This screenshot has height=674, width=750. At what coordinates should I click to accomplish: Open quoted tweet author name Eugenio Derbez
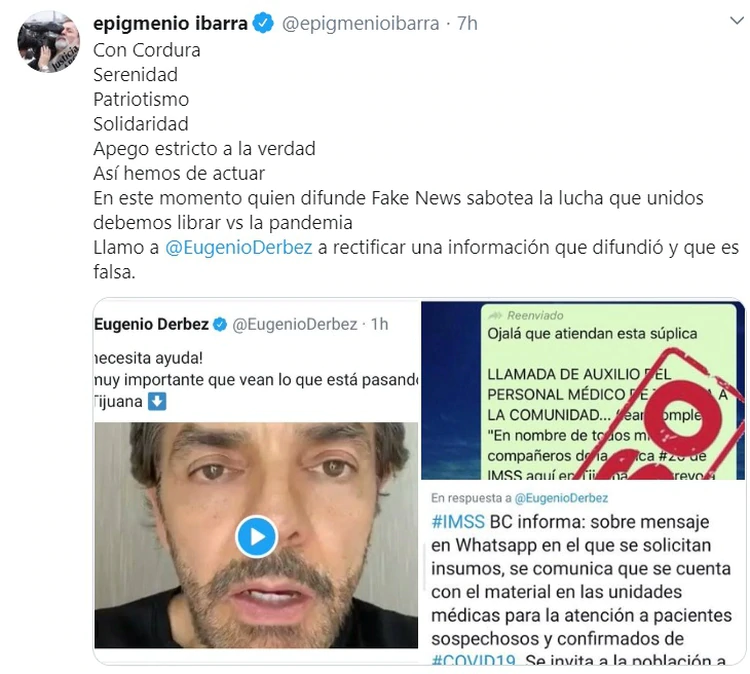pos(151,324)
